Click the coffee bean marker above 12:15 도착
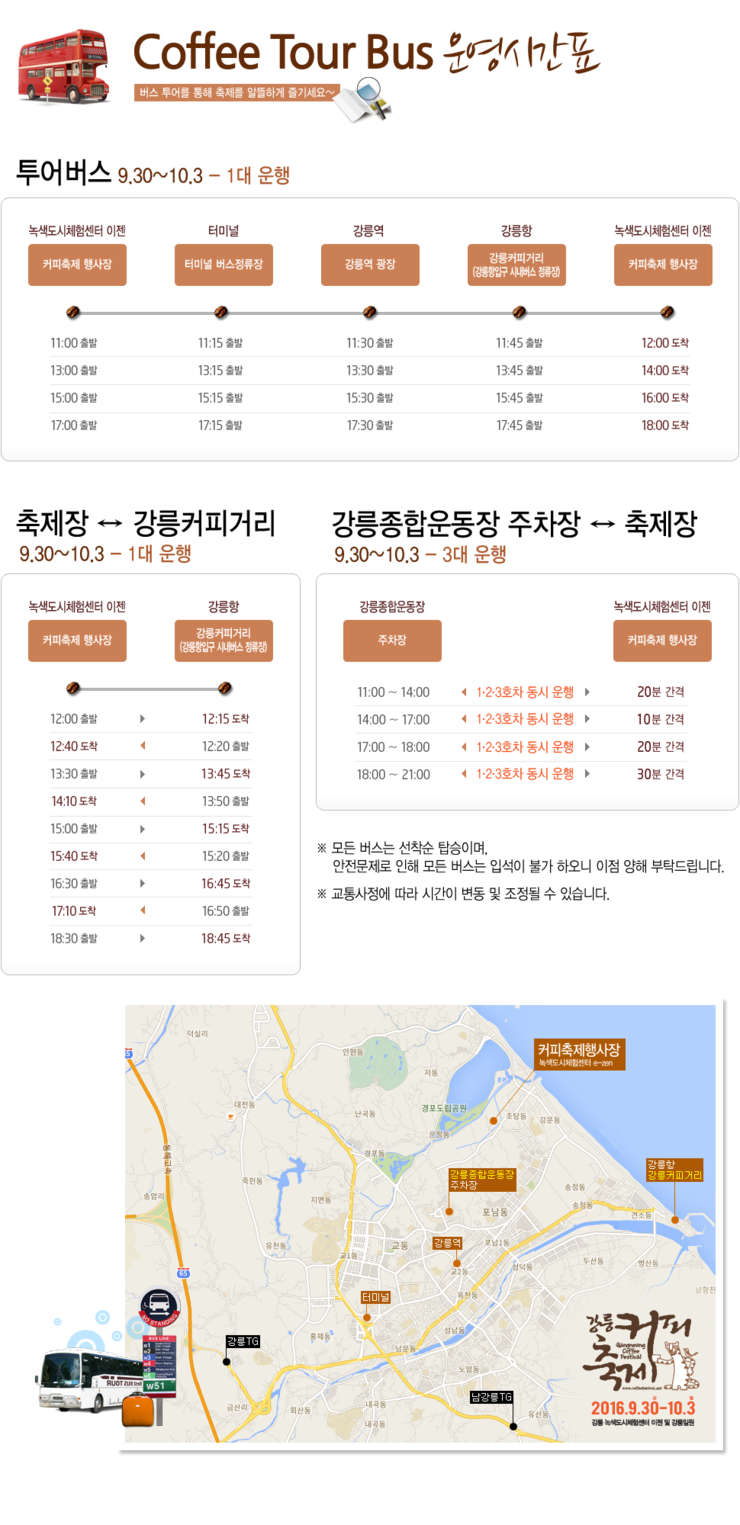 [225, 688]
